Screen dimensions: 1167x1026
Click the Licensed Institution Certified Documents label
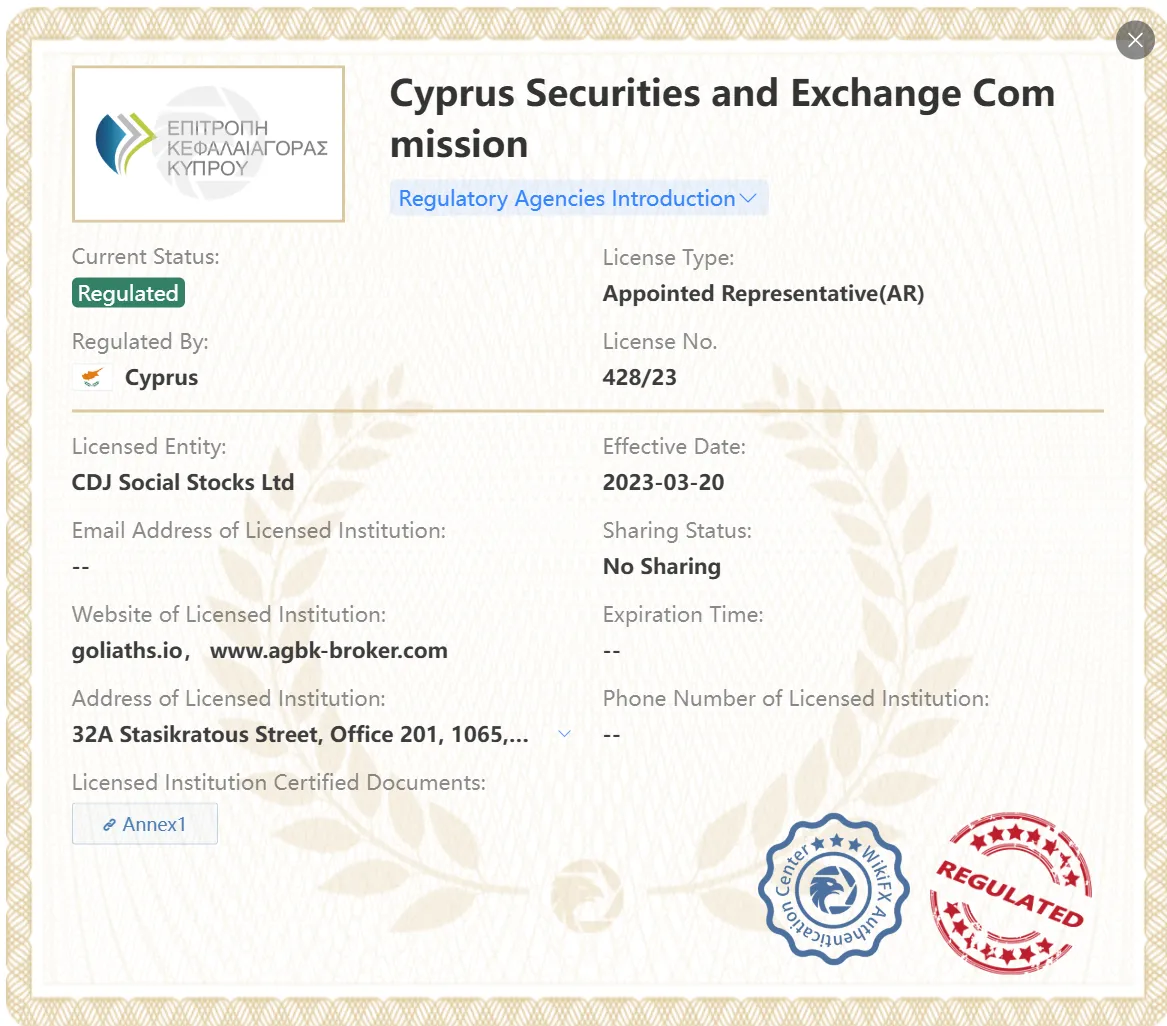278,782
